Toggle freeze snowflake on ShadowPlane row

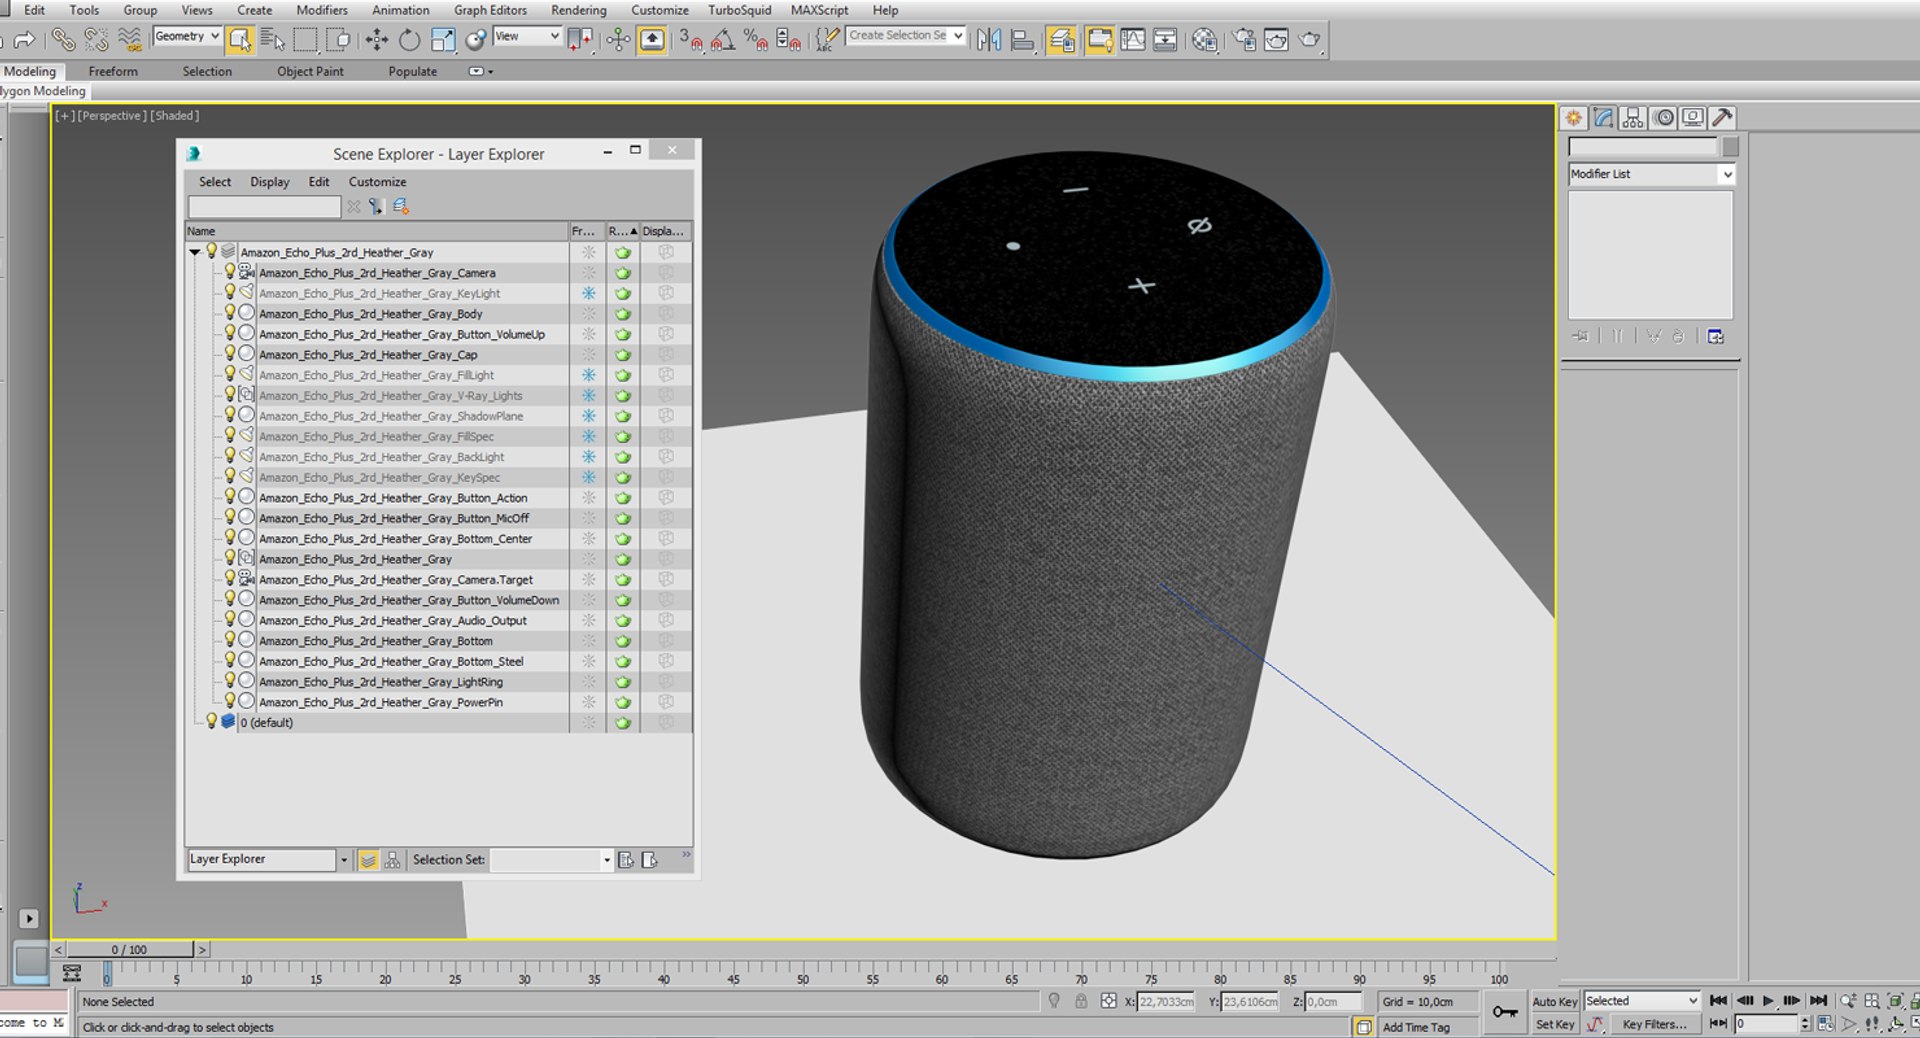coord(589,416)
